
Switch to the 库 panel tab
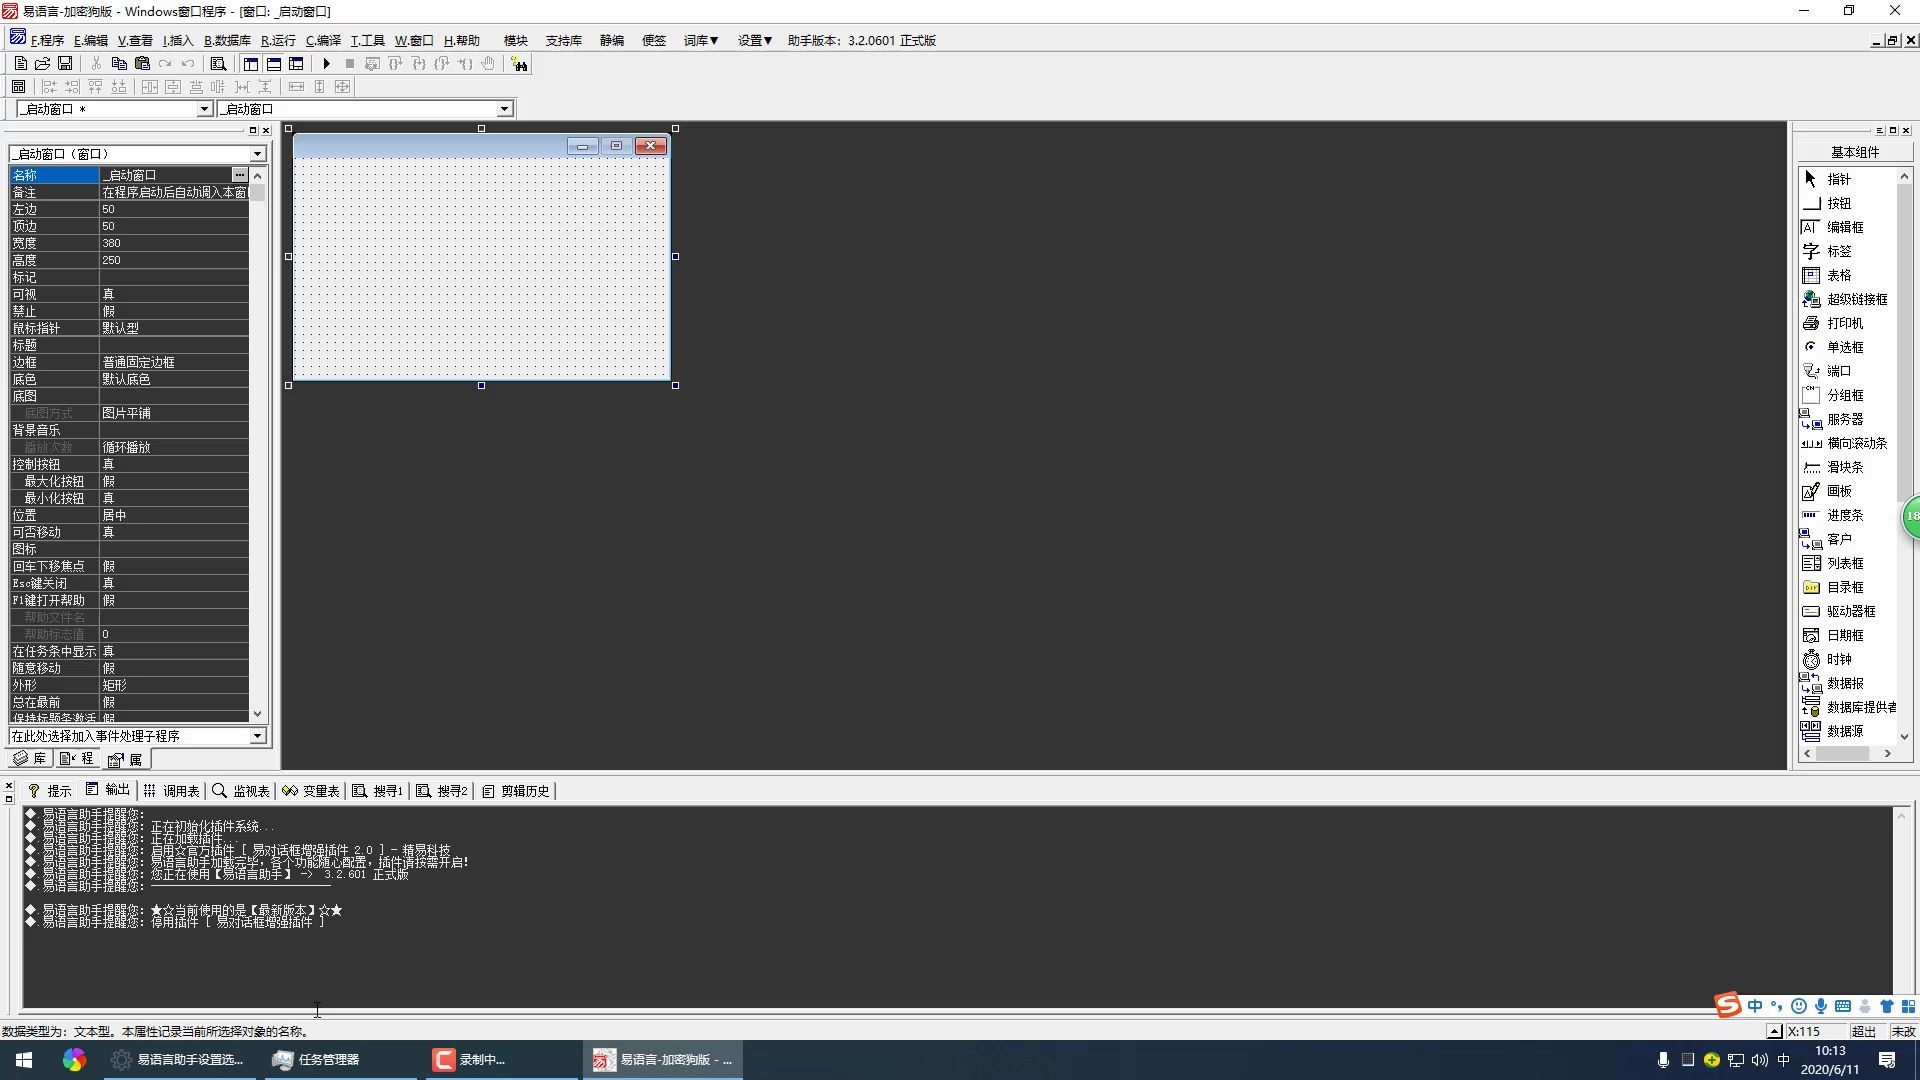coord(30,759)
